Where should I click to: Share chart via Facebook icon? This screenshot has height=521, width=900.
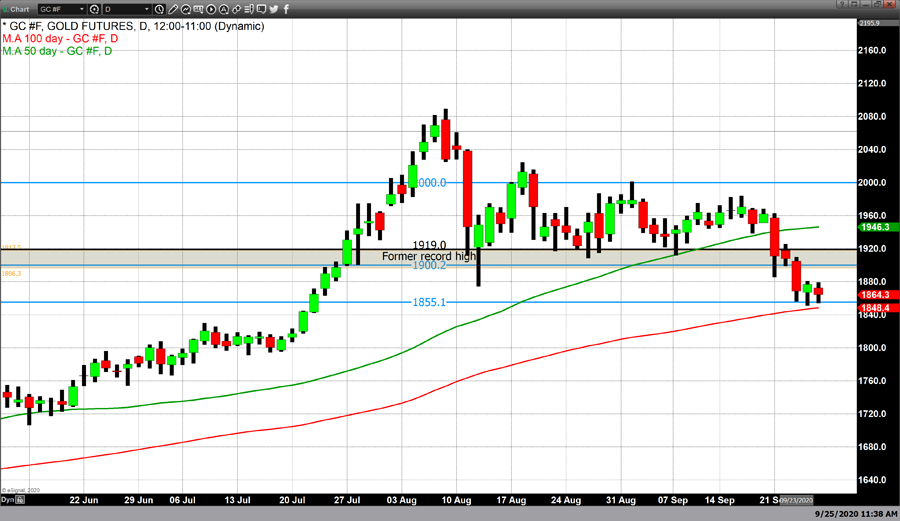pyautogui.click(x=287, y=9)
